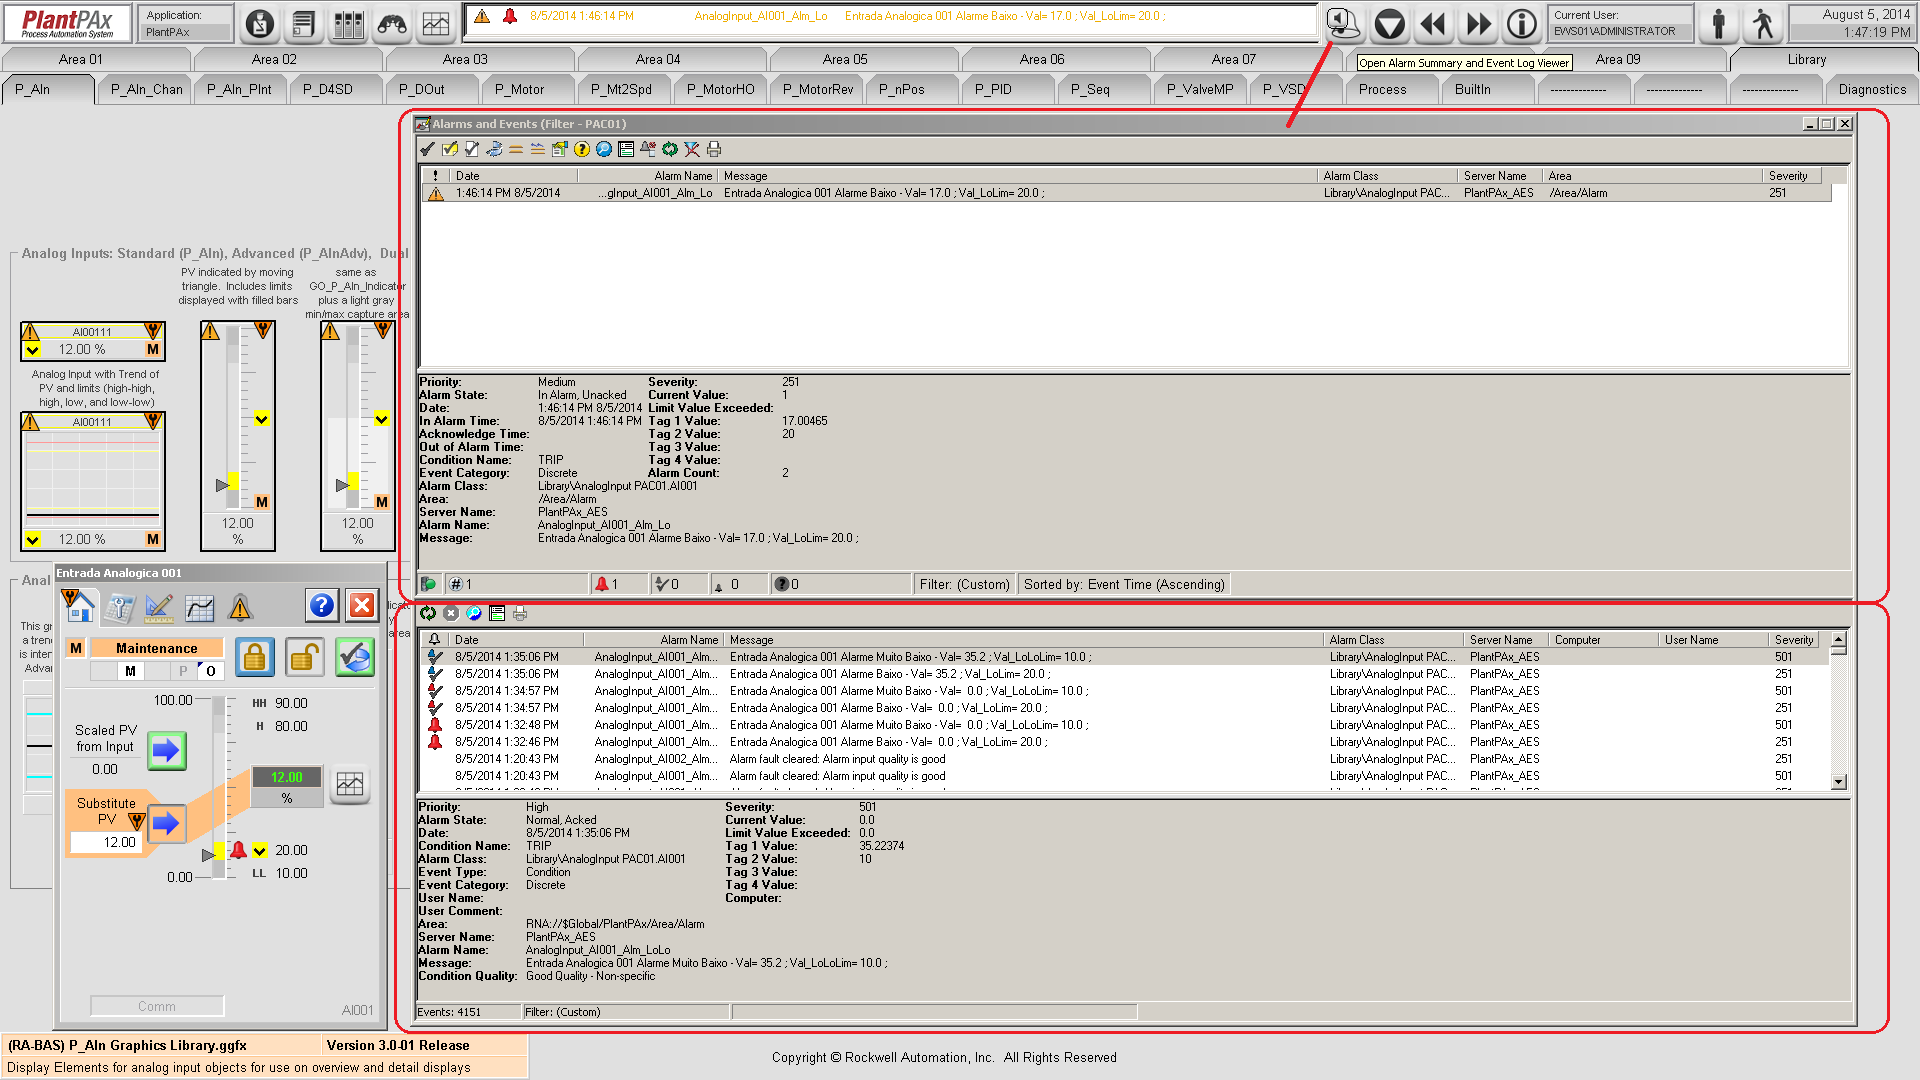Select the P_Motor tab

pyautogui.click(x=527, y=89)
